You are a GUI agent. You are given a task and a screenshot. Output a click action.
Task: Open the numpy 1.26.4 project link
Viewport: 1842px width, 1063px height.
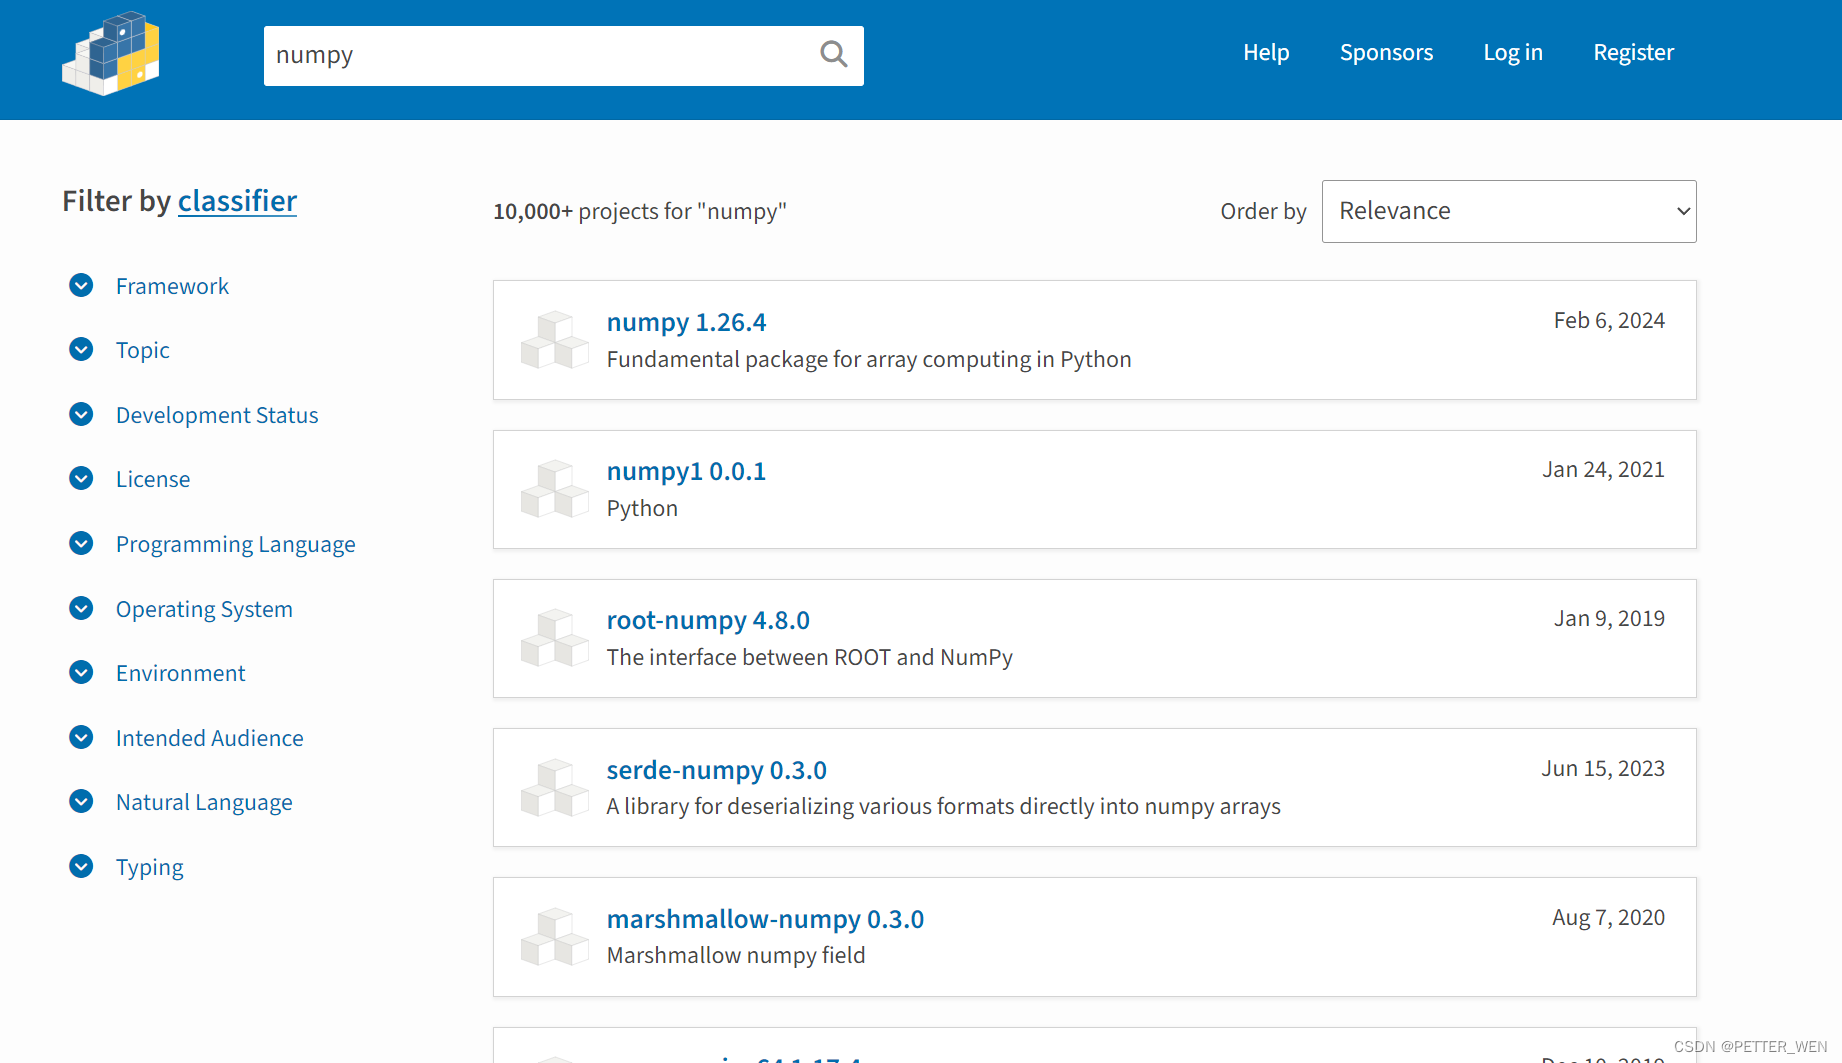coord(686,322)
